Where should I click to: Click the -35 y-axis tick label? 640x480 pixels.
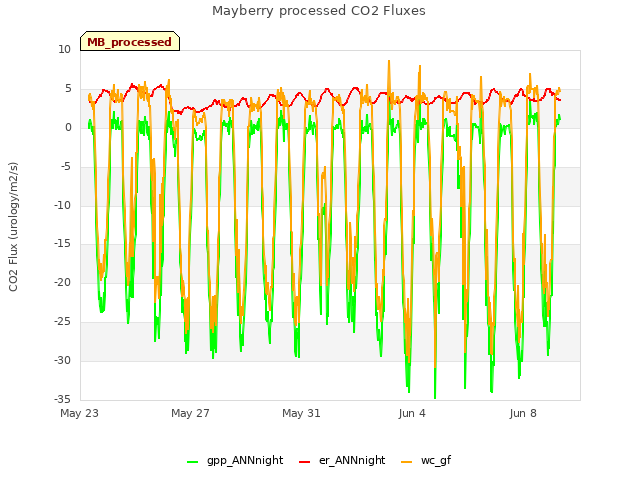point(62,399)
